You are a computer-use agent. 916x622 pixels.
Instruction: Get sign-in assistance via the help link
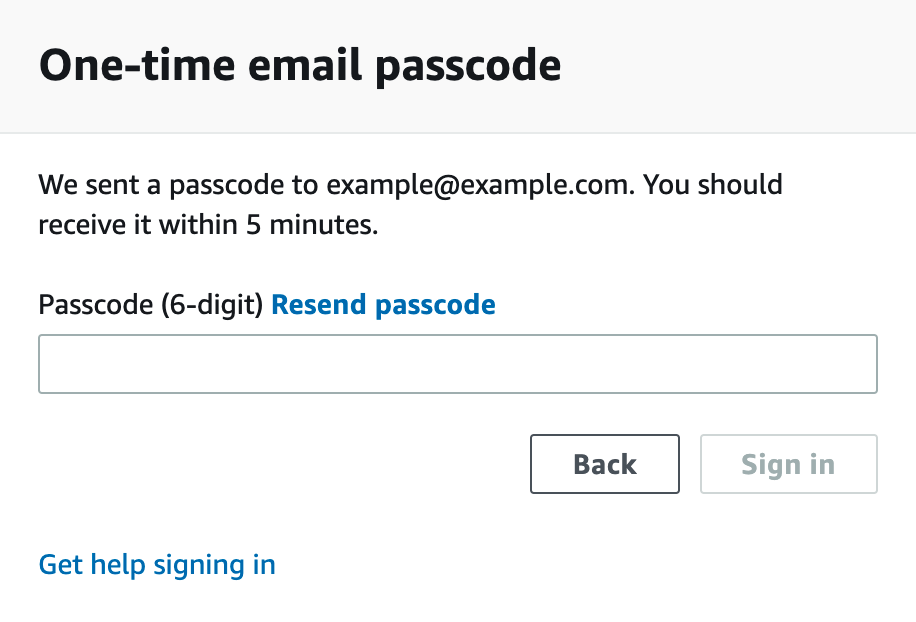[x=157, y=565]
